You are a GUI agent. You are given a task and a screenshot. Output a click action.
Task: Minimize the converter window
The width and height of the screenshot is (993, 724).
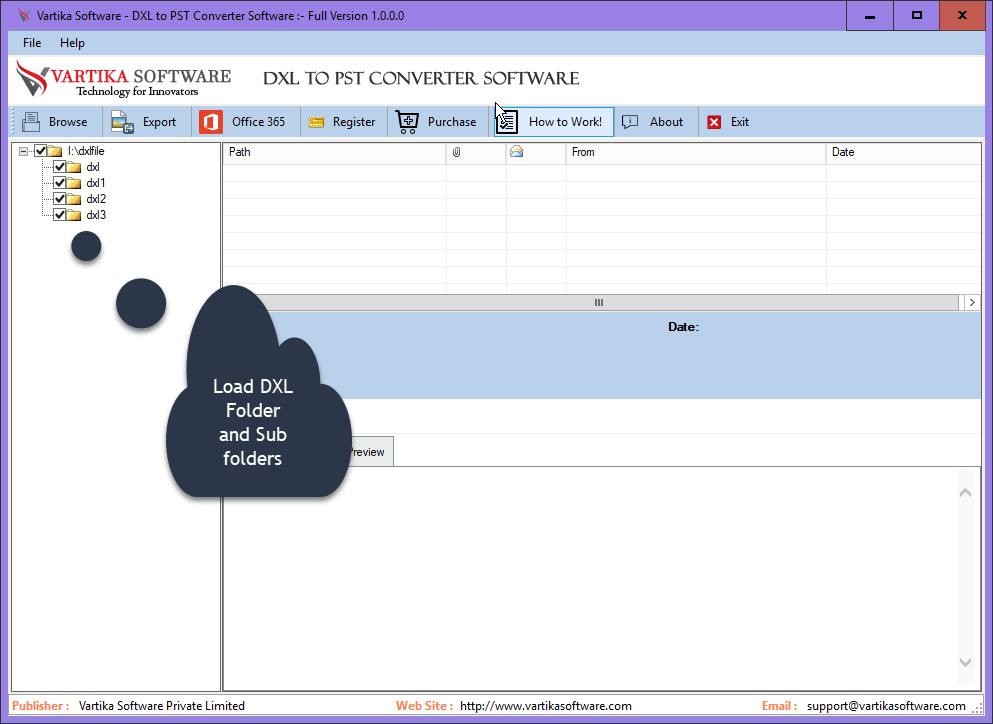point(870,16)
